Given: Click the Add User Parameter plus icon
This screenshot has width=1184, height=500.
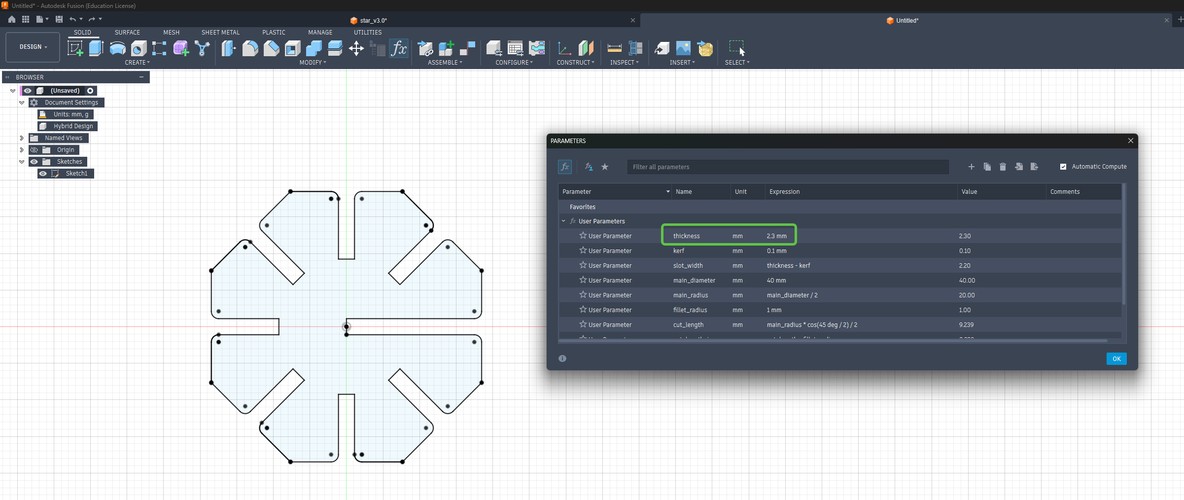Looking at the screenshot, I should tap(972, 167).
